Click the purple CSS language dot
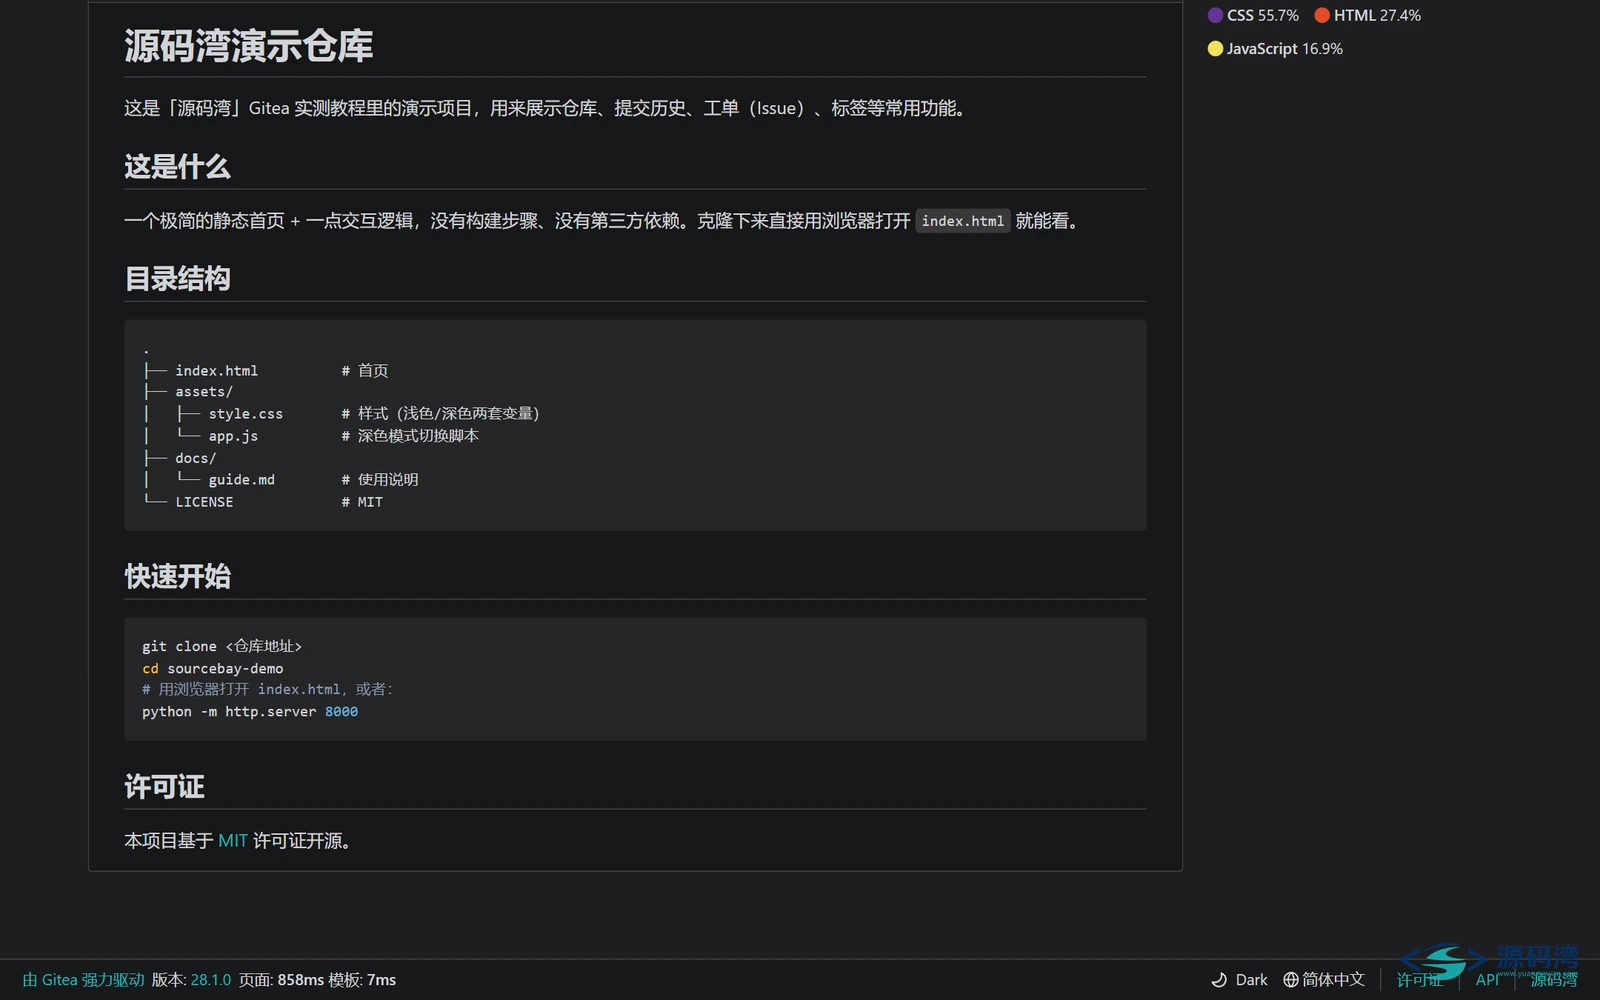1600x1000 pixels. [1215, 15]
